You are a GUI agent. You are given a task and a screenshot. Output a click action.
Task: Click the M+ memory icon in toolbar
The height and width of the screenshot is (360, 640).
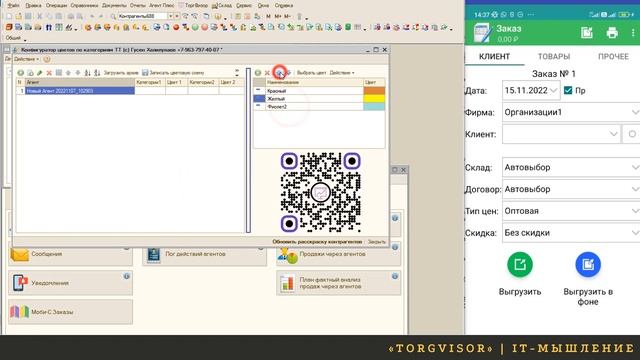[x=278, y=16]
